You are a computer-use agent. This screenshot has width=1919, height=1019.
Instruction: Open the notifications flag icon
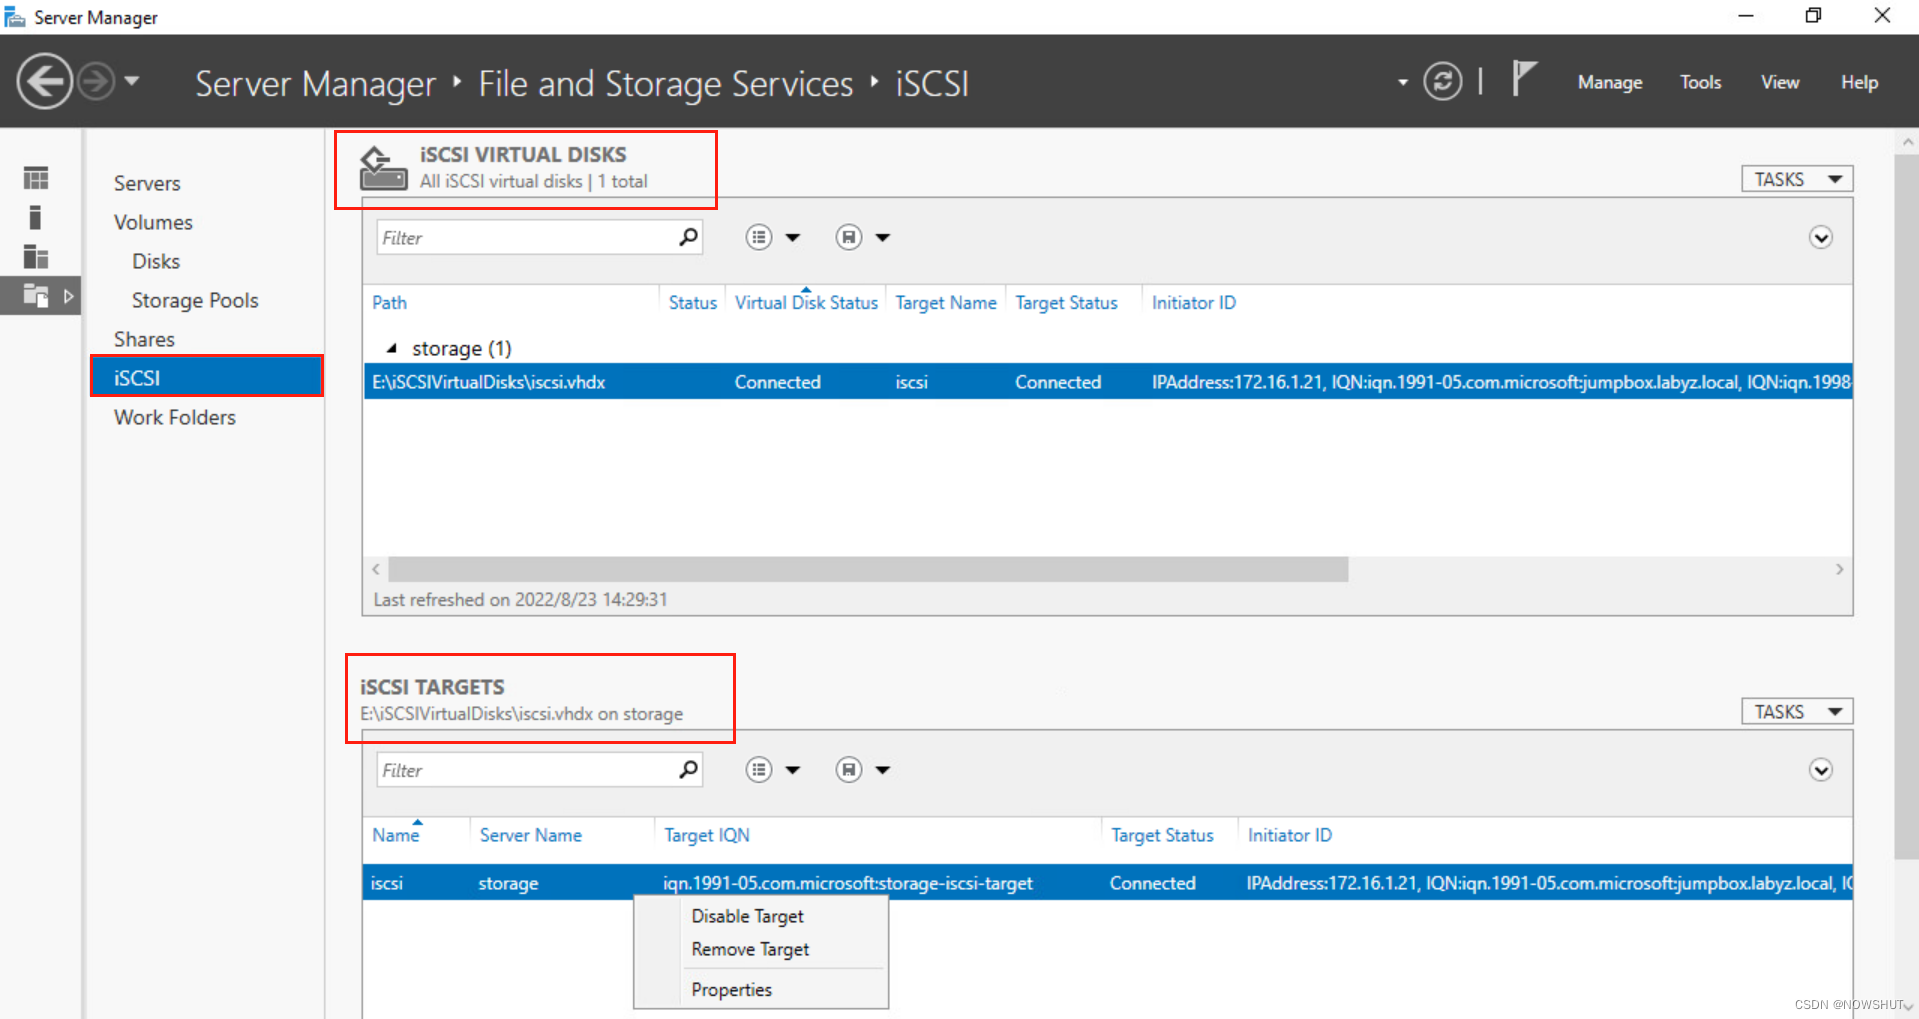click(x=1523, y=79)
